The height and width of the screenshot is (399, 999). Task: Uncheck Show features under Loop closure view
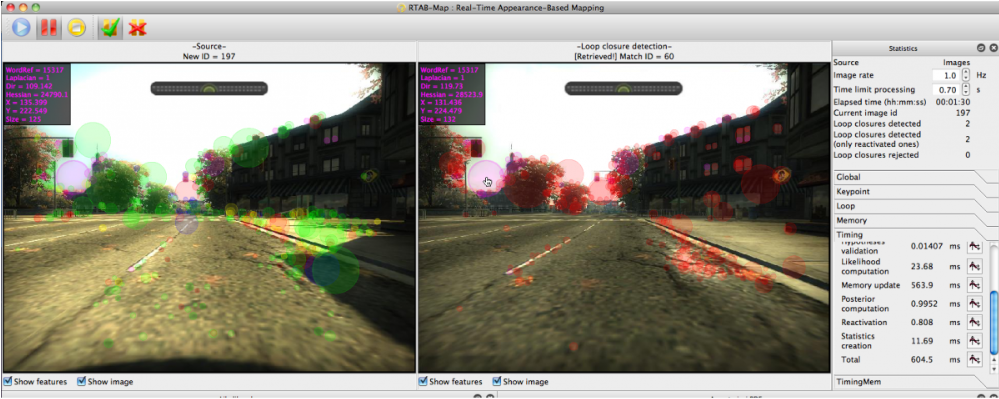451,382
